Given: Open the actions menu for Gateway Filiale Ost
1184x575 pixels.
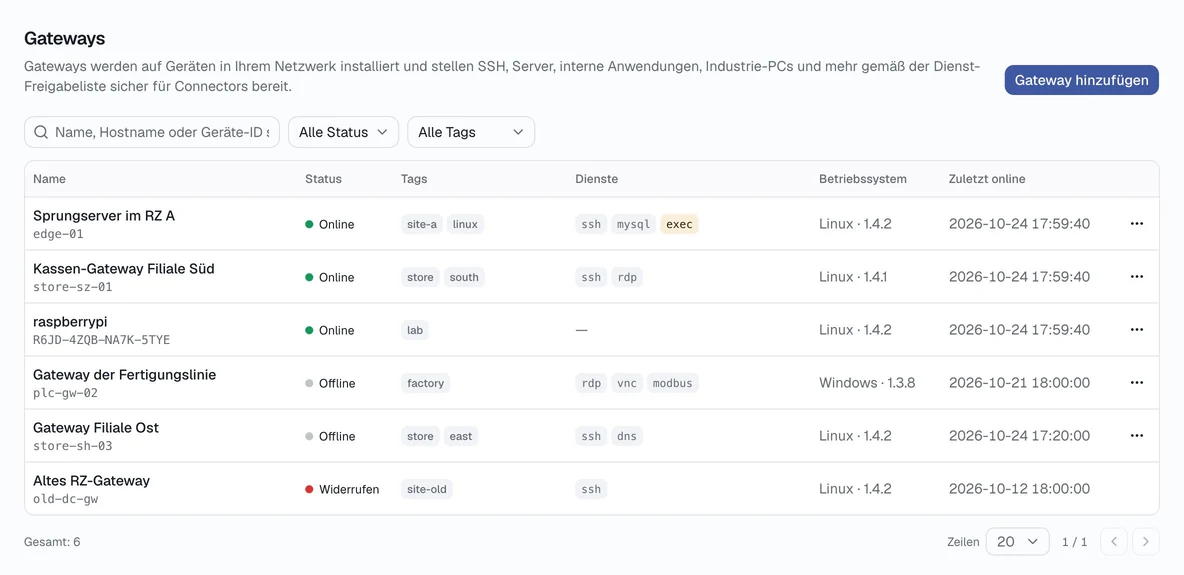Looking at the screenshot, I should point(1136,435).
